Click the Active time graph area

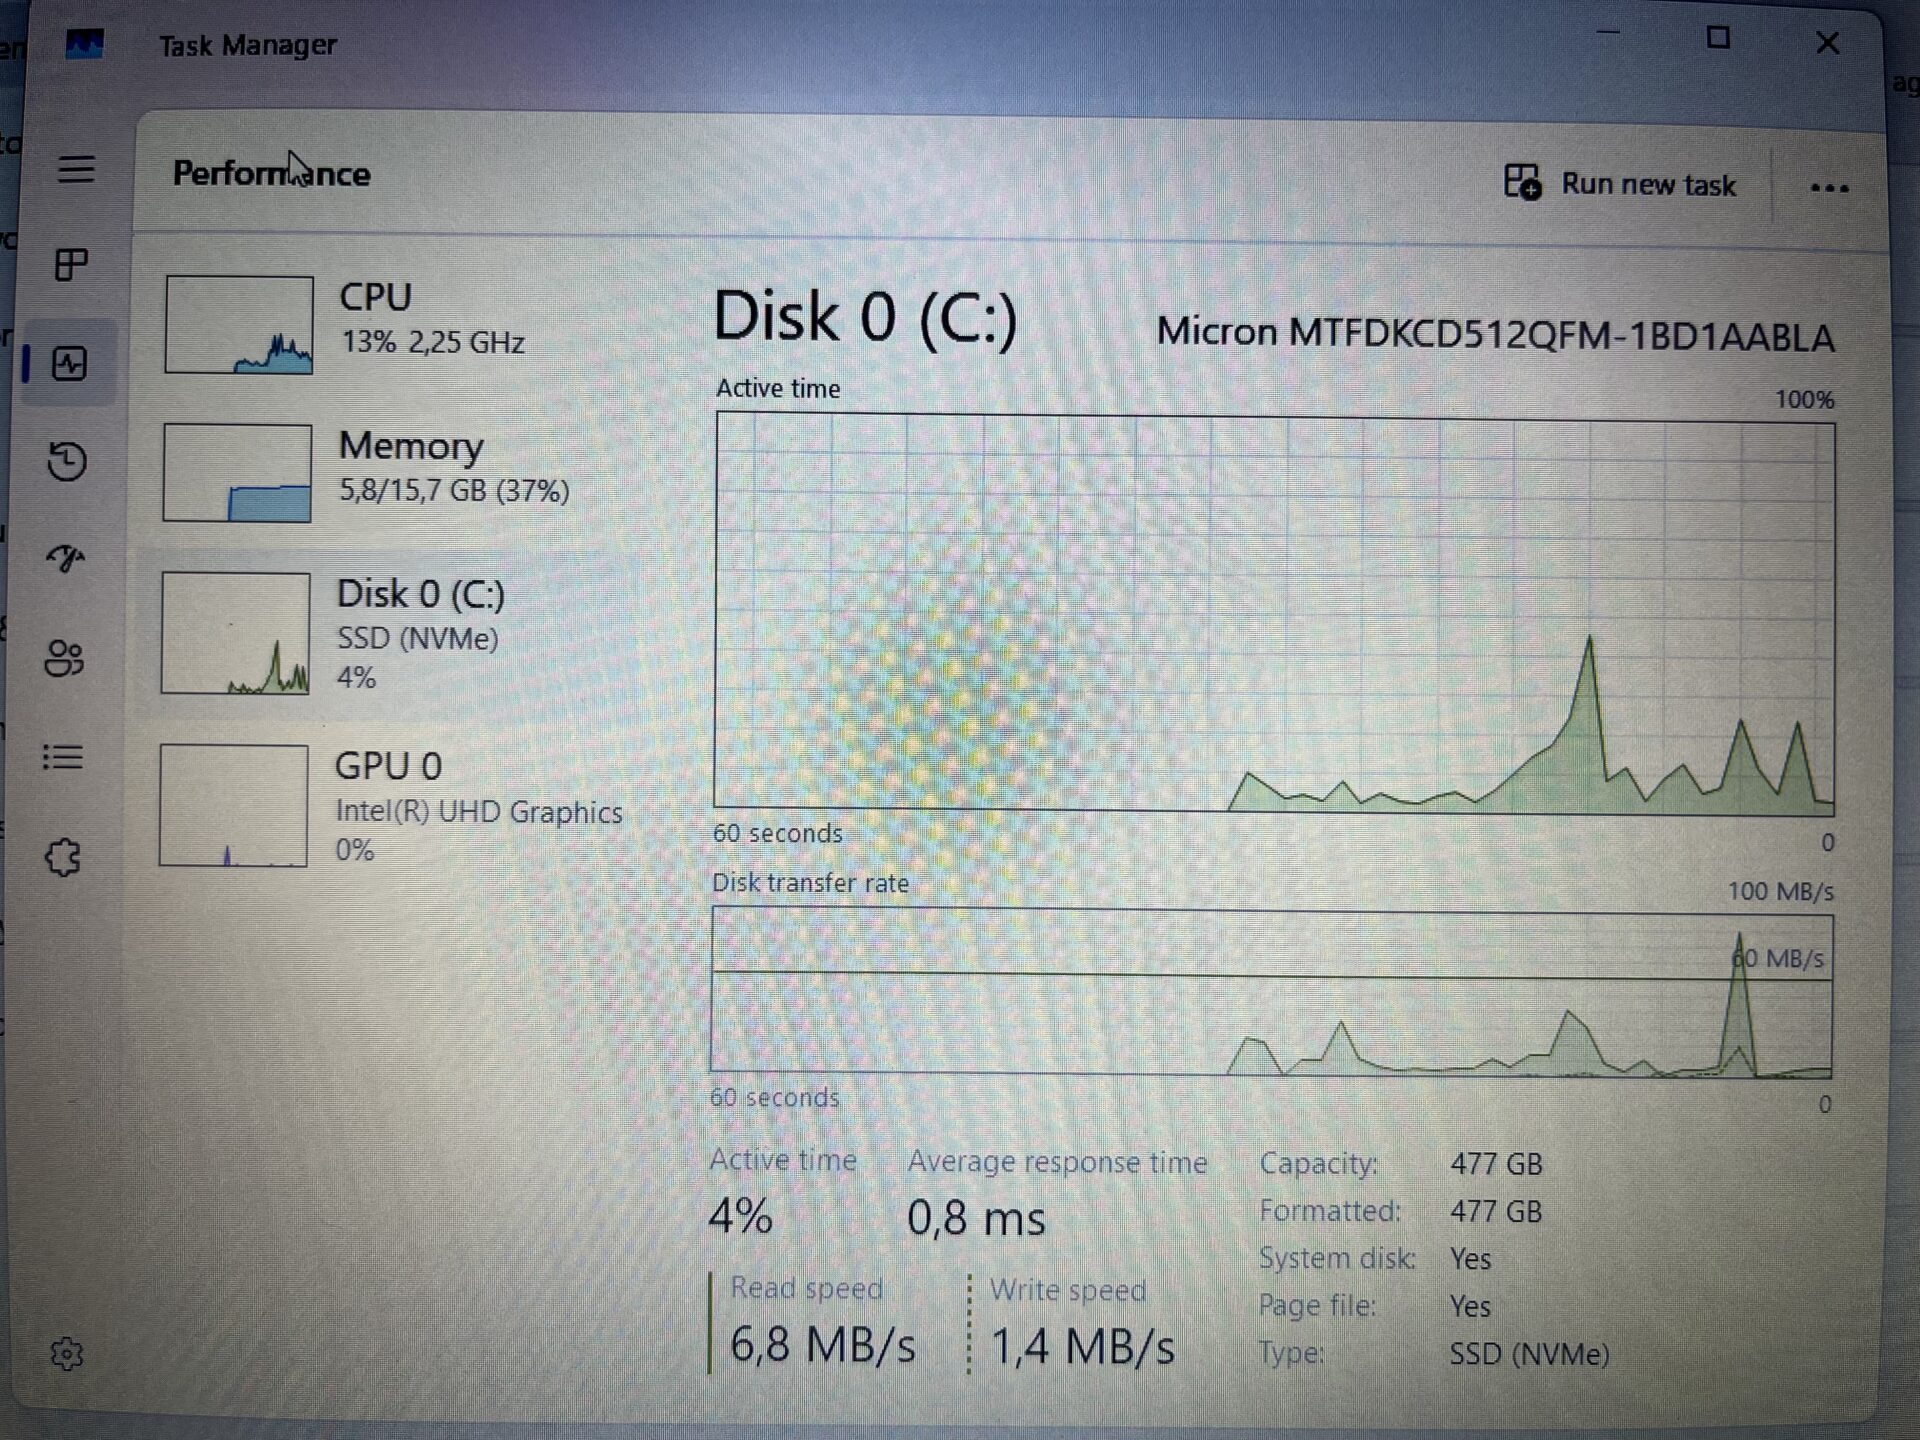tap(1274, 613)
